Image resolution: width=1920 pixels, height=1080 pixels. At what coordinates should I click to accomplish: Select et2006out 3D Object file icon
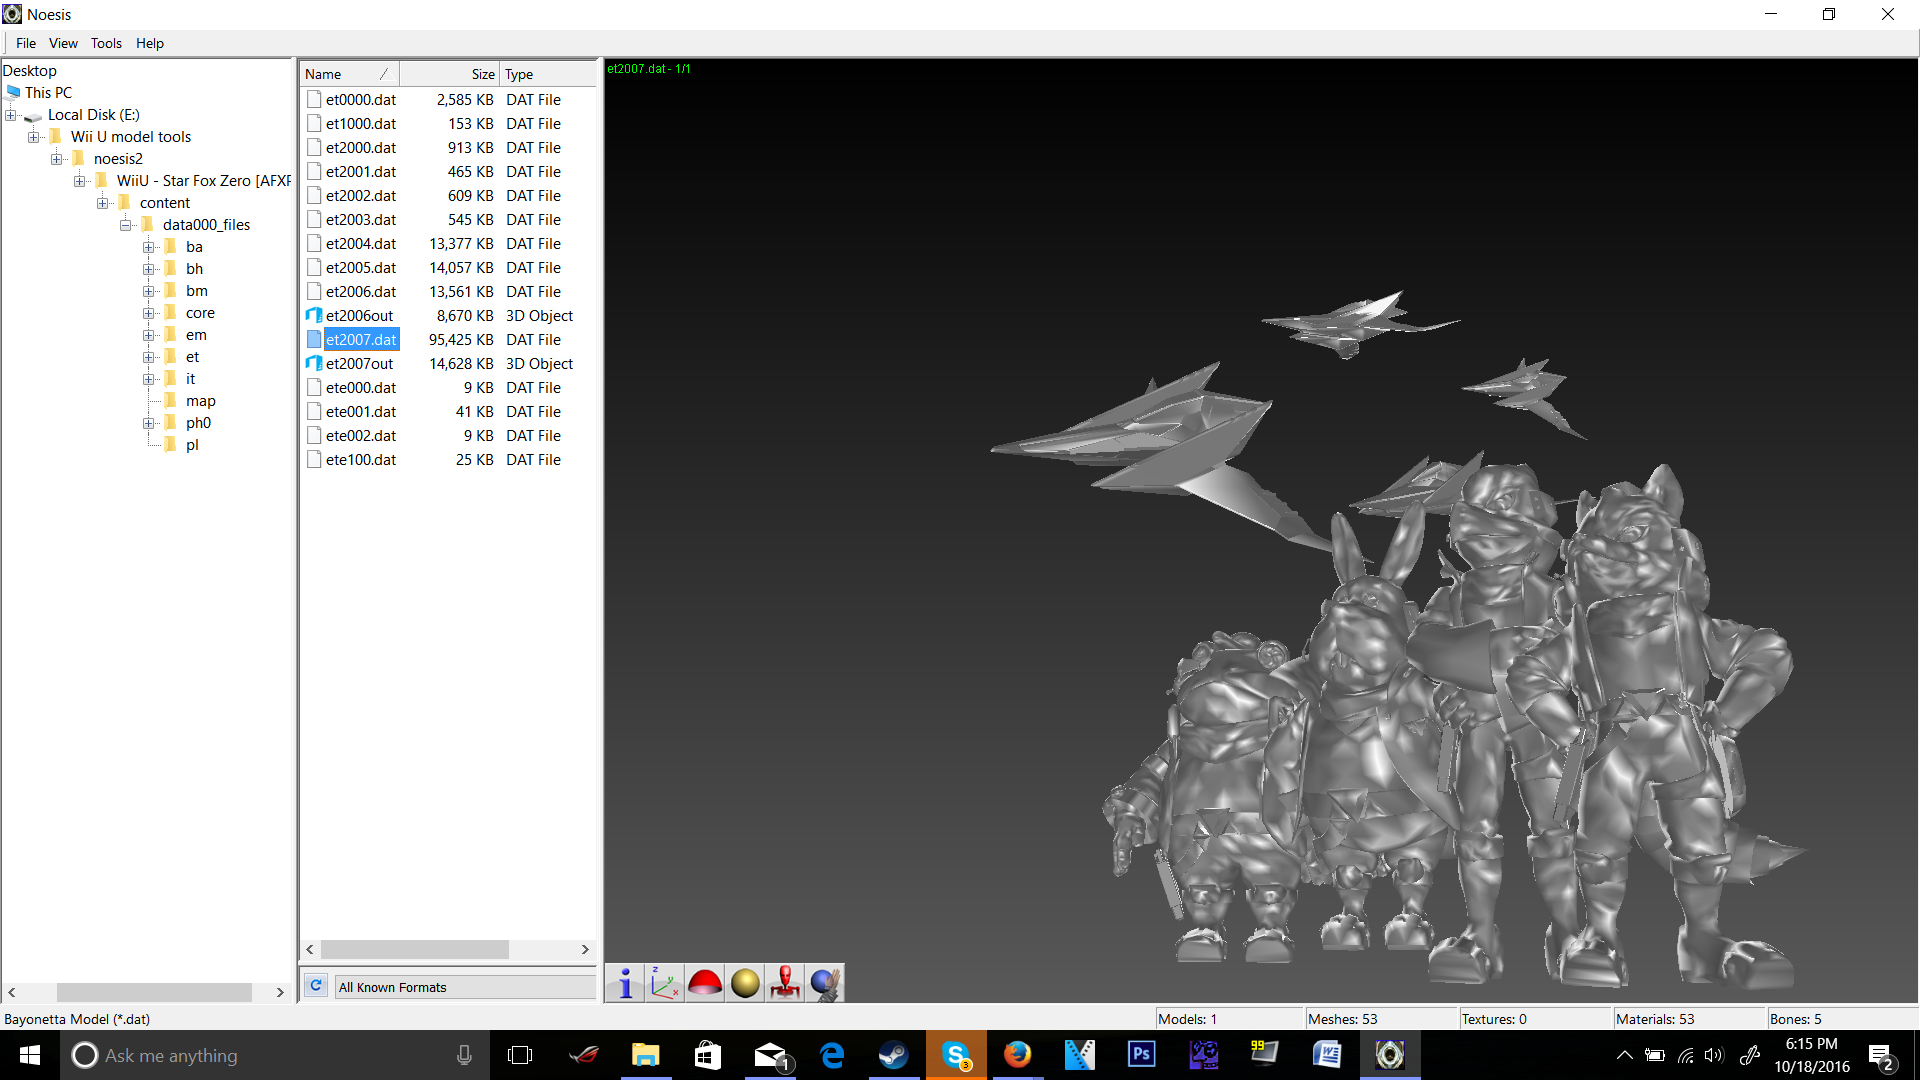click(314, 315)
